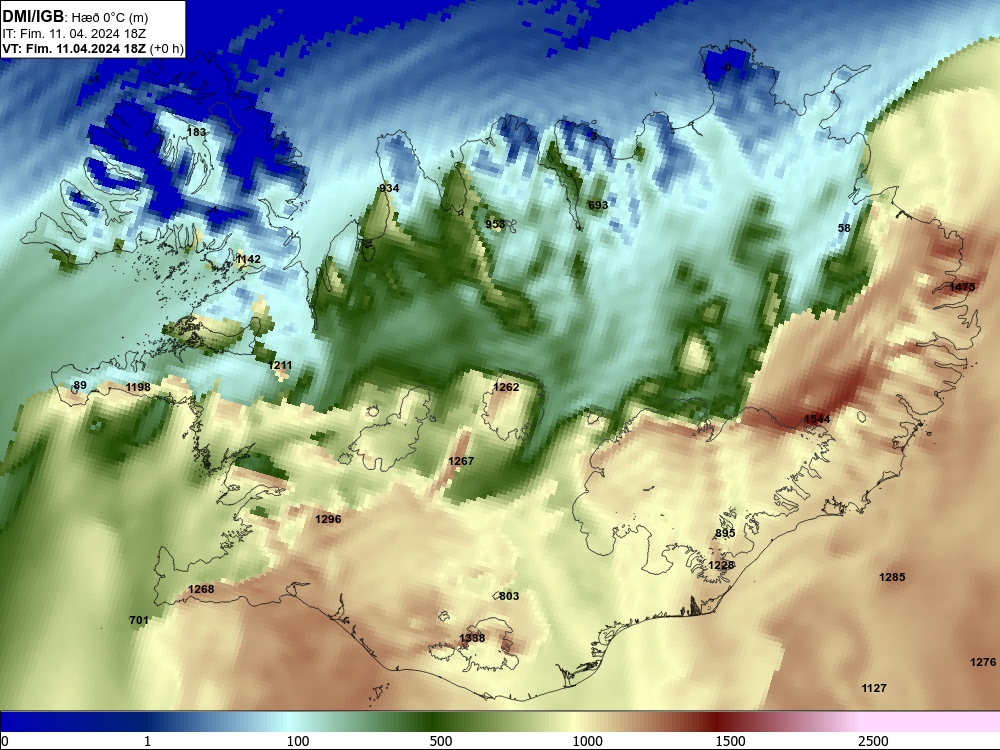Click the DMI/IGB title text
The width and height of the screenshot is (1000, 750).
[x=33, y=17]
